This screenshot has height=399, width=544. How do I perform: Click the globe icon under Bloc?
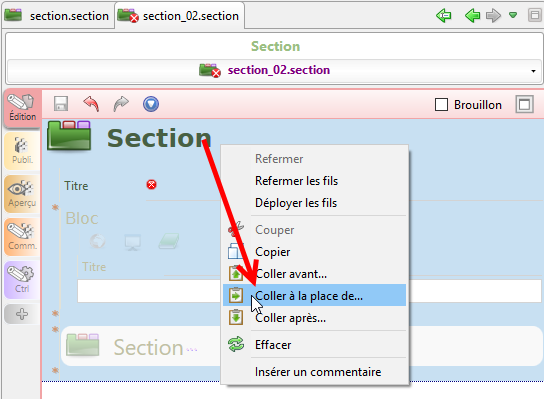(97, 241)
